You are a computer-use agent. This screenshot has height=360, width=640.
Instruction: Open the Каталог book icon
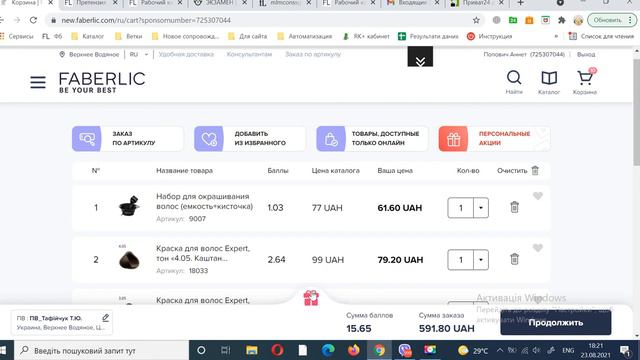[549, 82]
